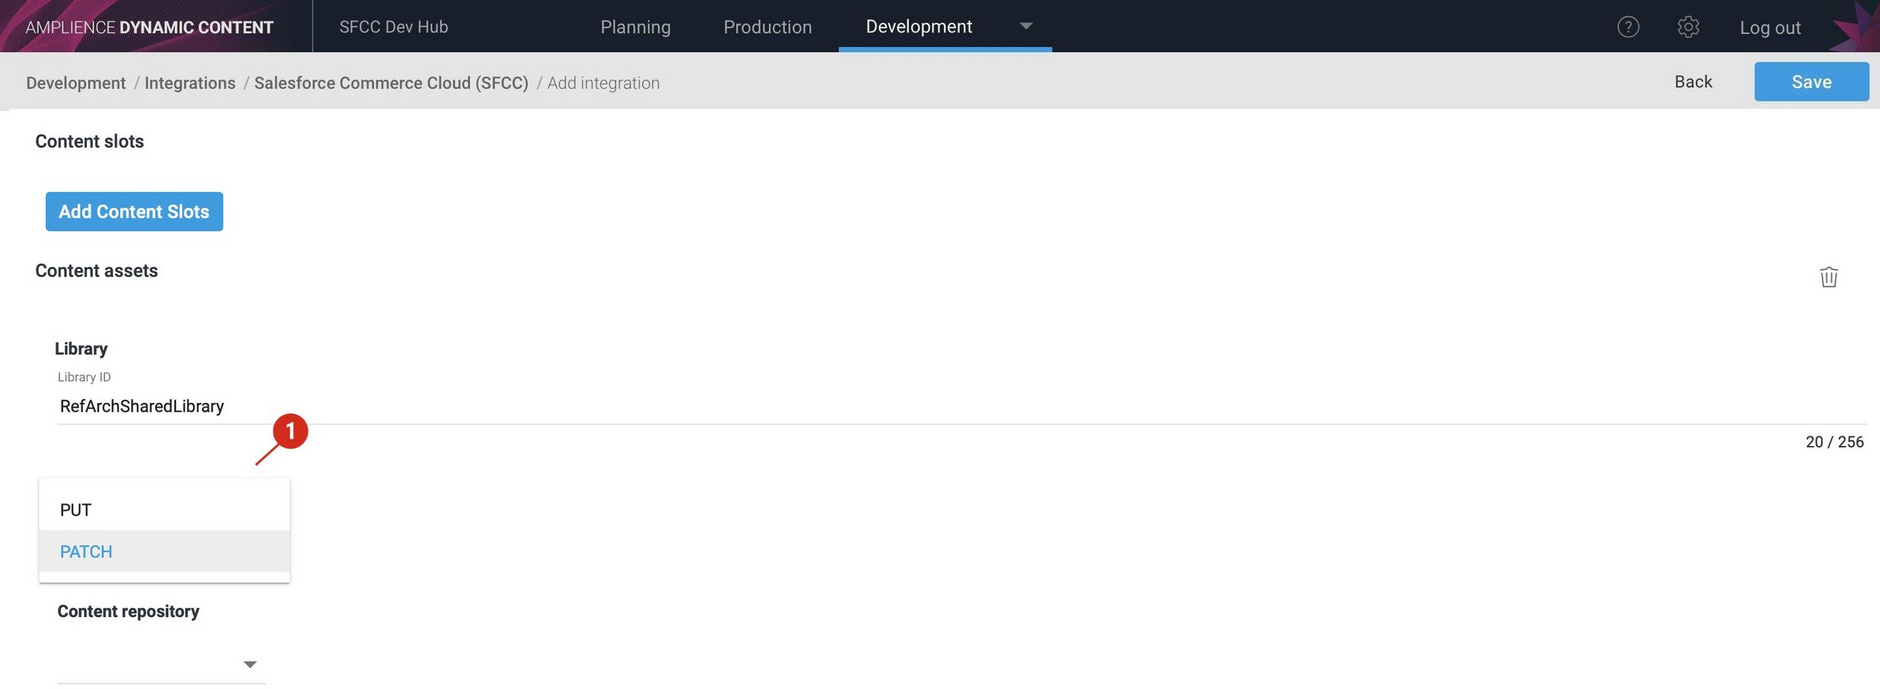
Task: Go Back using the Back button
Action: (1693, 82)
